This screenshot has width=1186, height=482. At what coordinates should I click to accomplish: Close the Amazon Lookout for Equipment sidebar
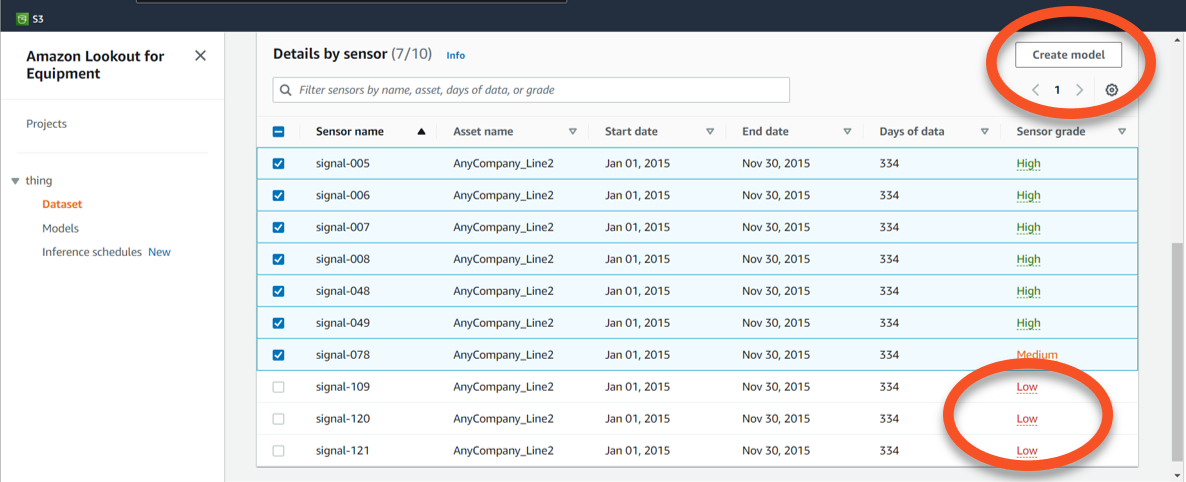click(200, 55)
